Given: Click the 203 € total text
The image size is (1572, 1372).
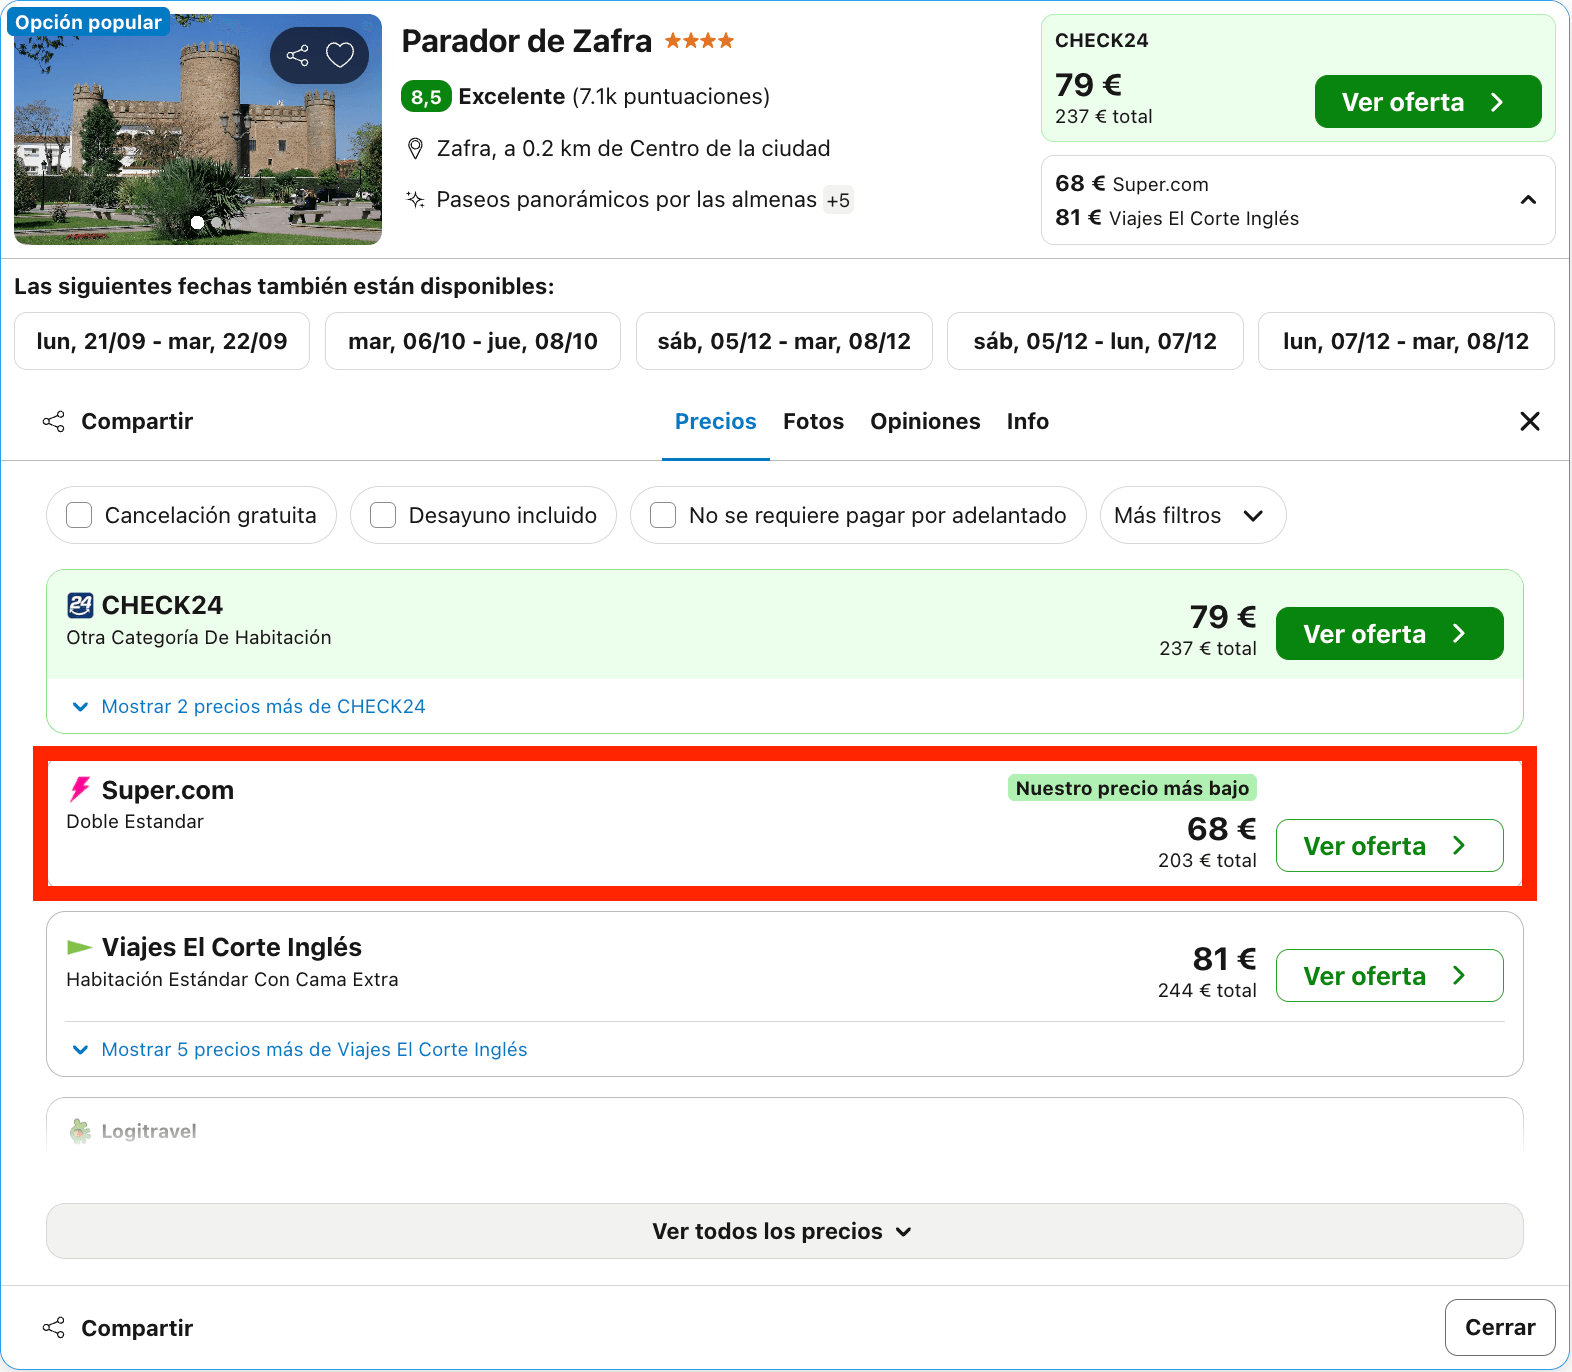Looking at the screenshot, I should click(1207, 860).
